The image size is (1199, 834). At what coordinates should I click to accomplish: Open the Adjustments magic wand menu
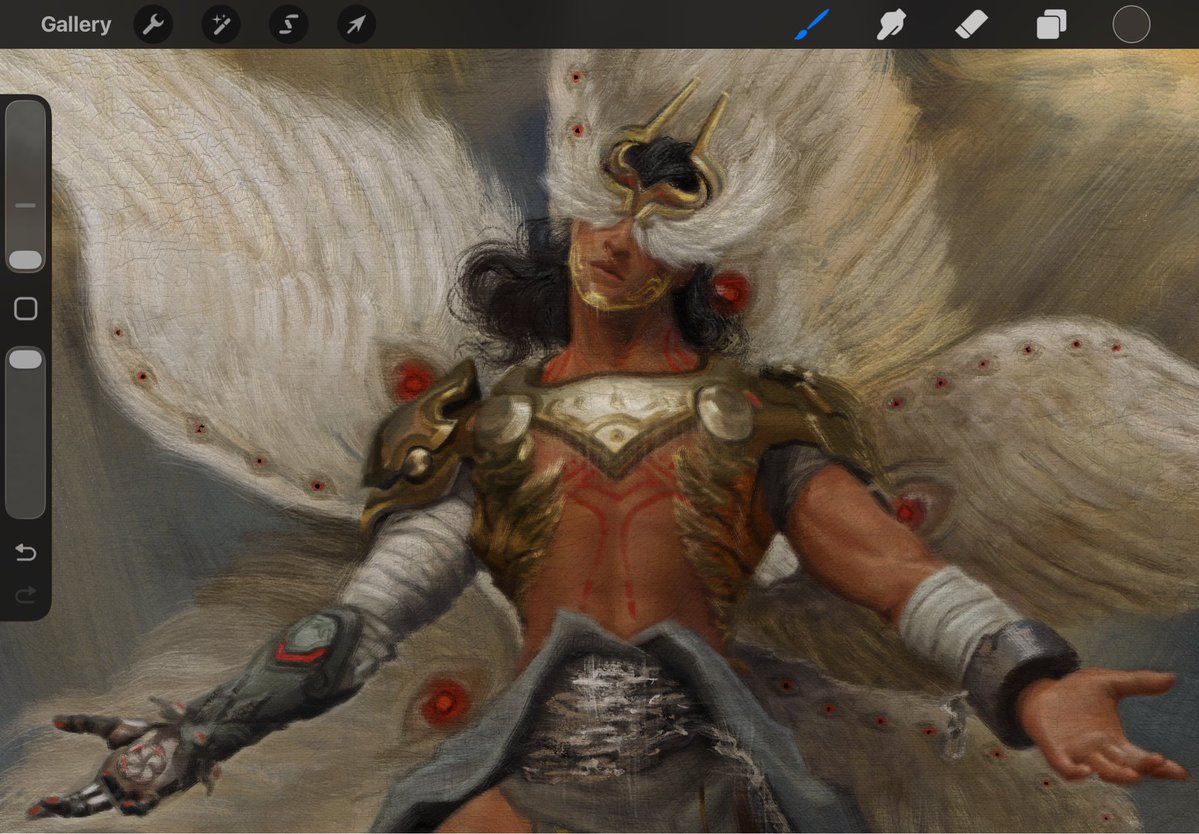[221, 24]
